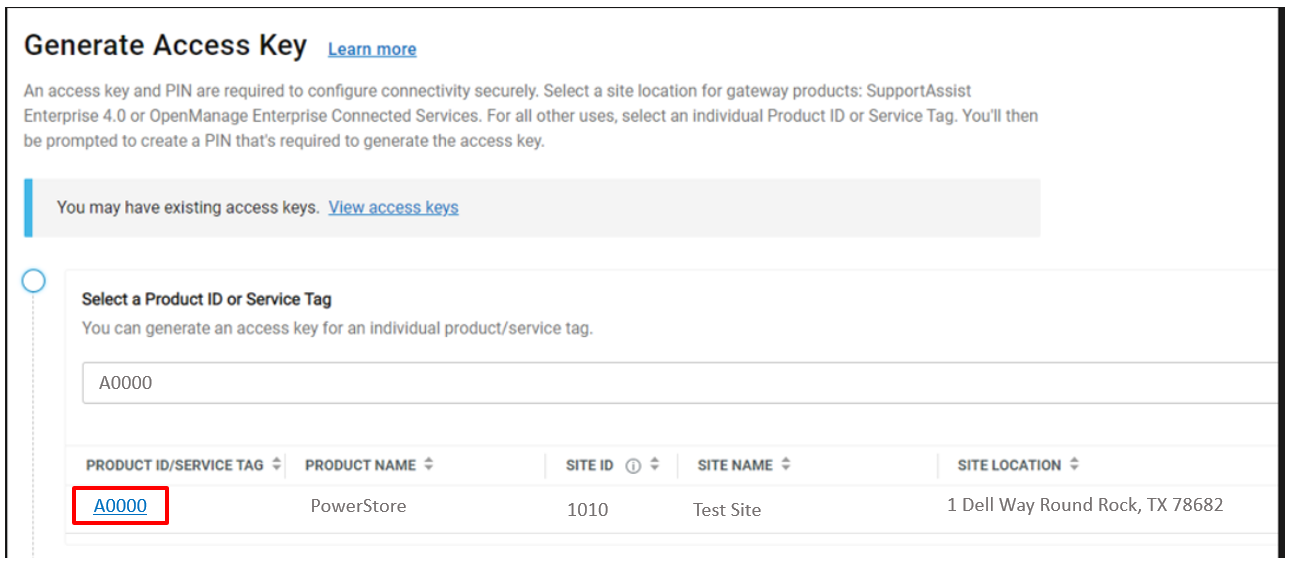Click the PRODUCT ID/SERVICE TAG column header text
Viewport: 1292px width, 566px height.
(175, 465)
